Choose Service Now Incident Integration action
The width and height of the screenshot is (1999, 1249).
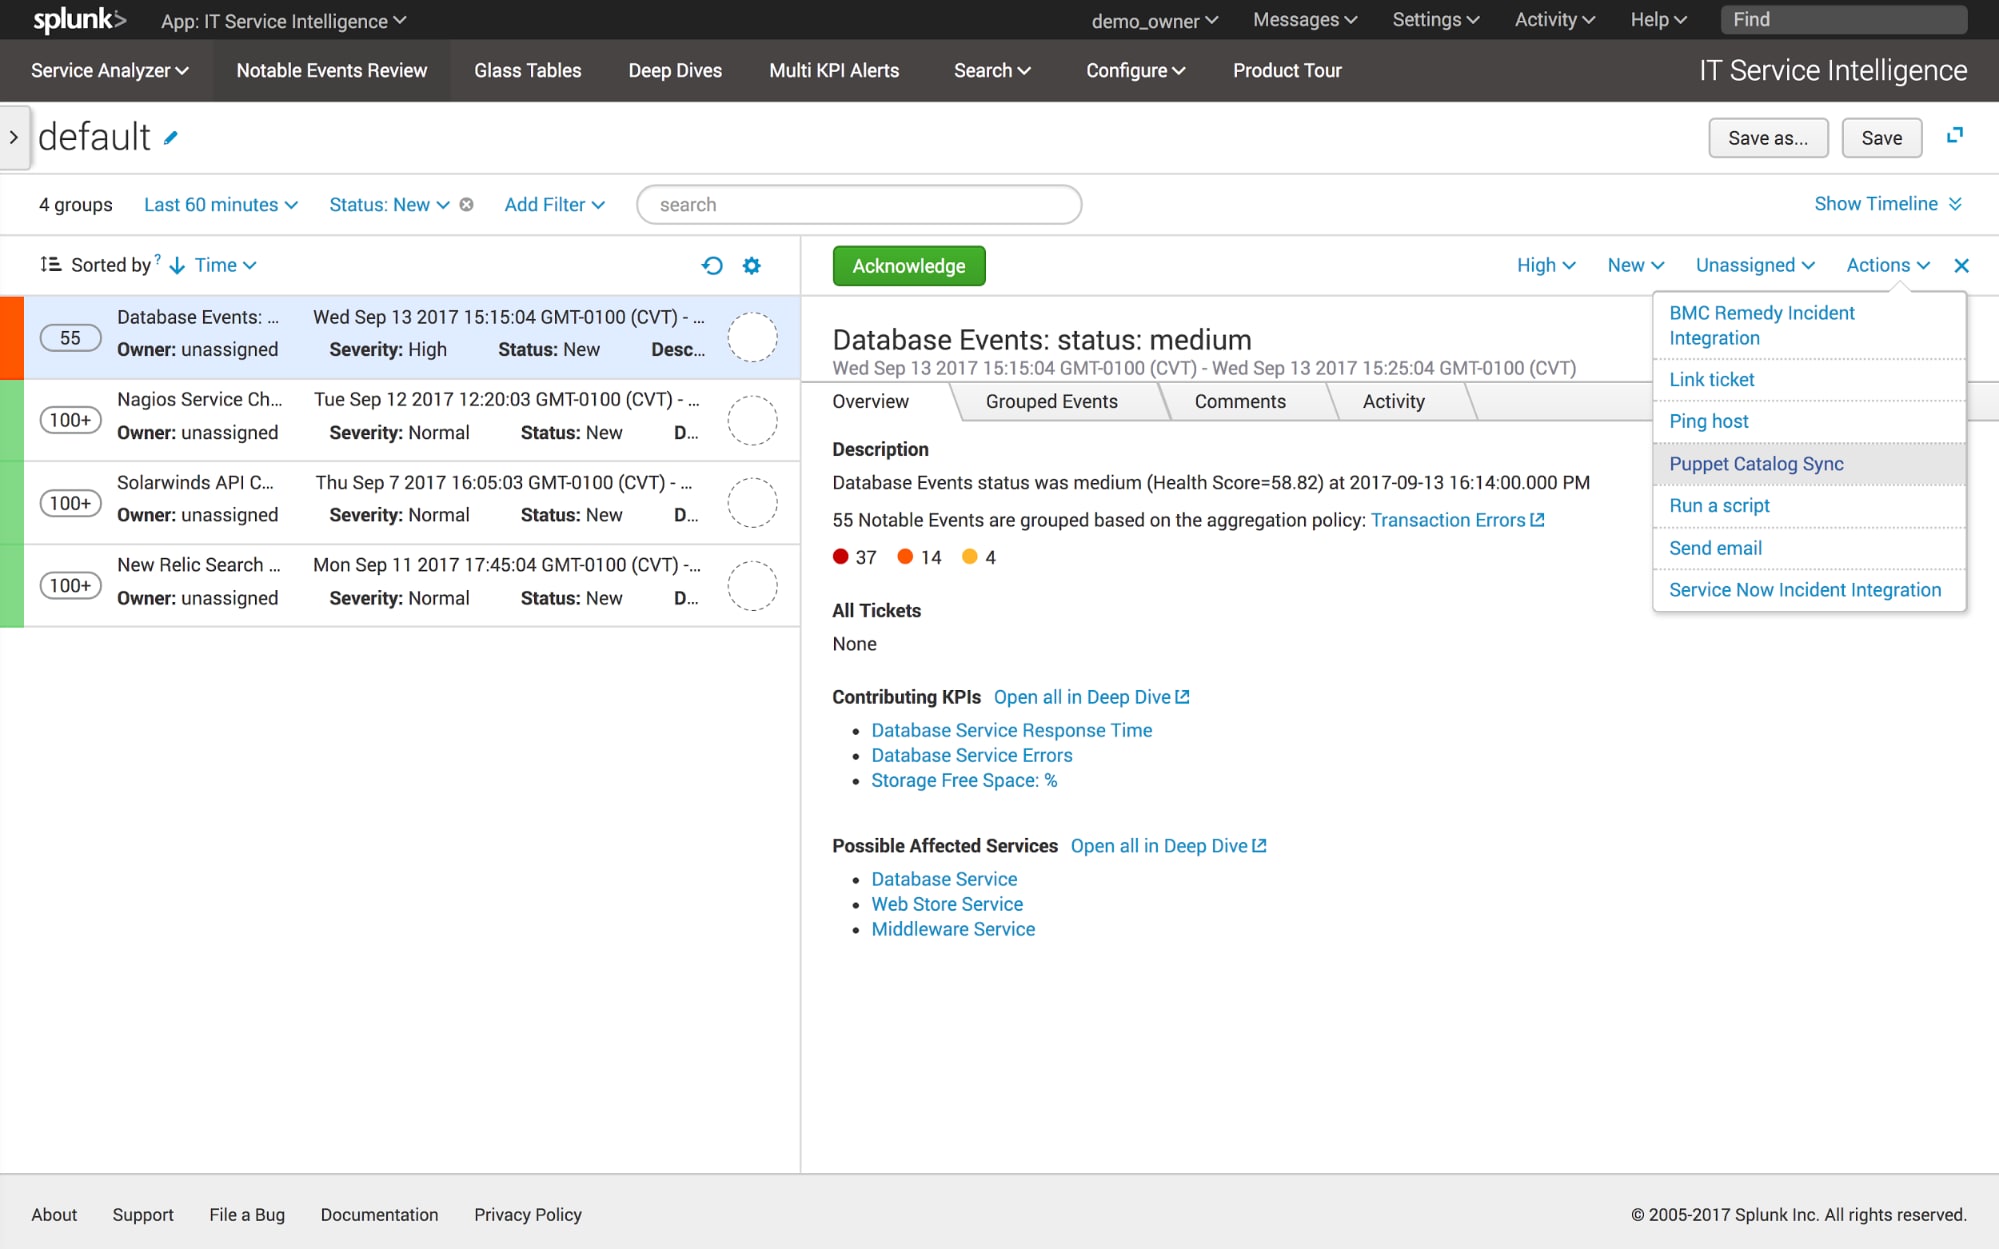coord(1809,590)
